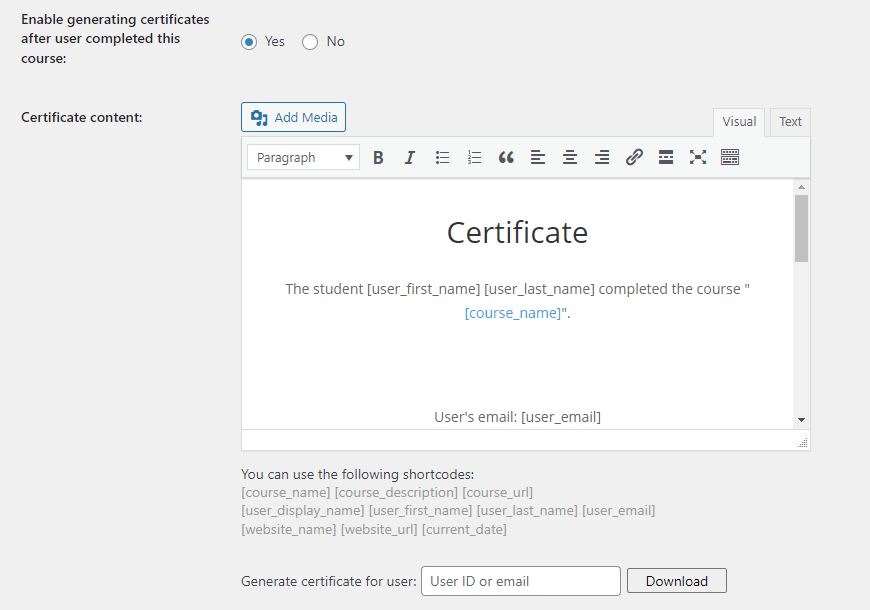Toggle bold formatting in the editor

pos(378,158)
